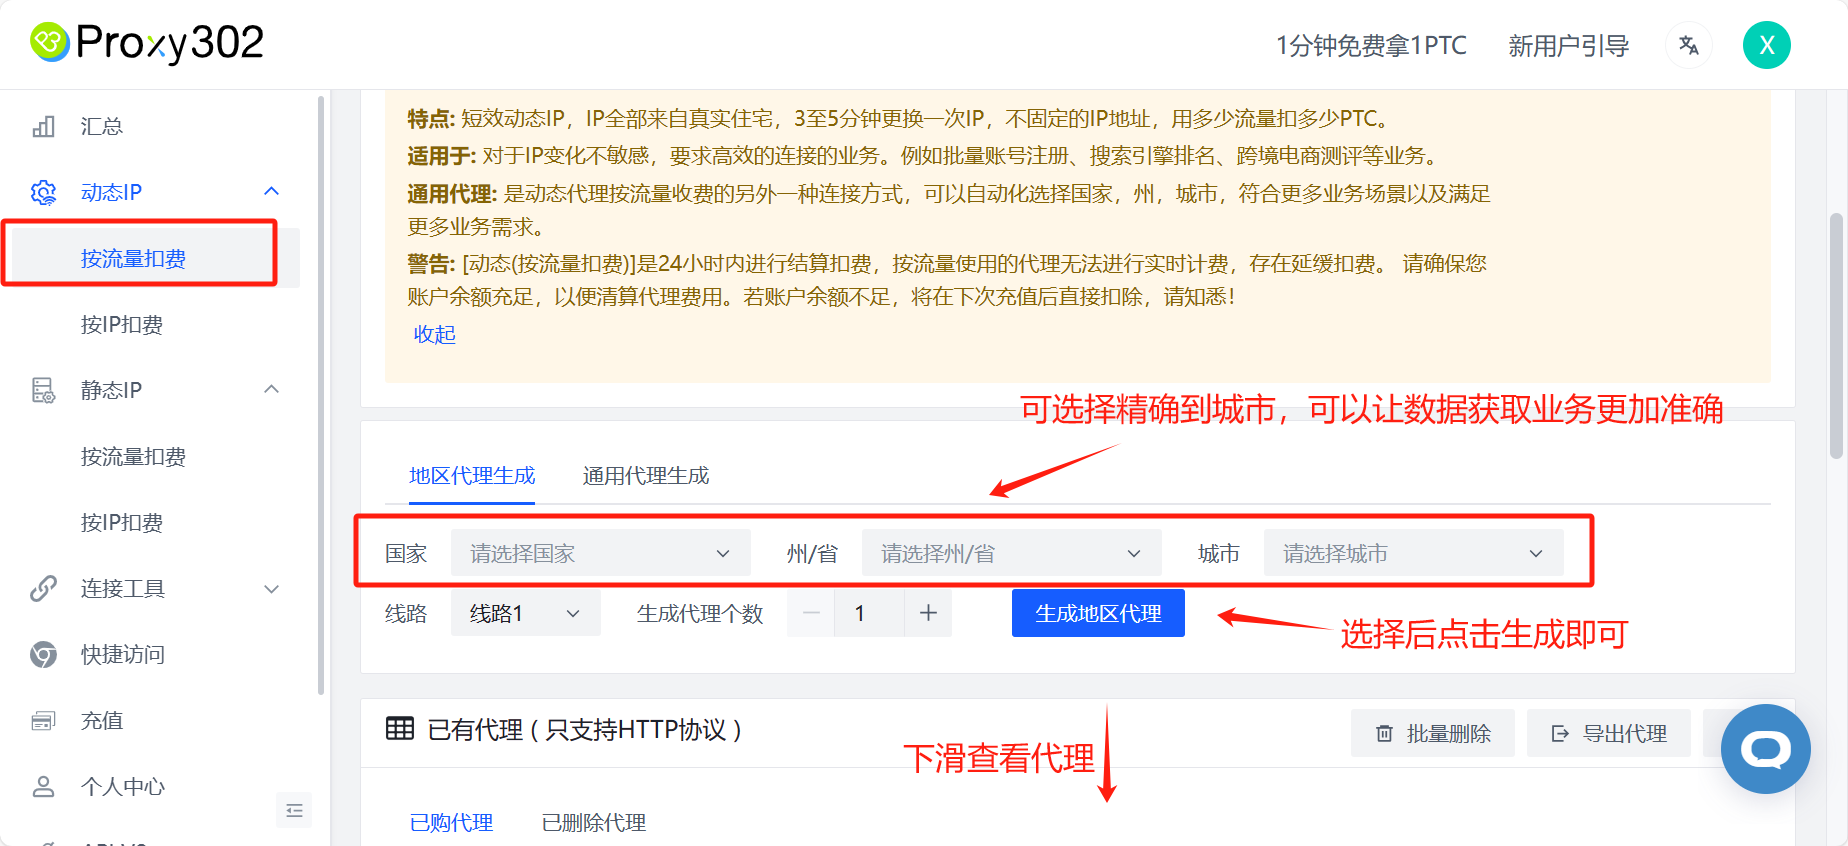Click the 批量删除 button
The image size is (1848, 846).
(x=1432, y=733)
